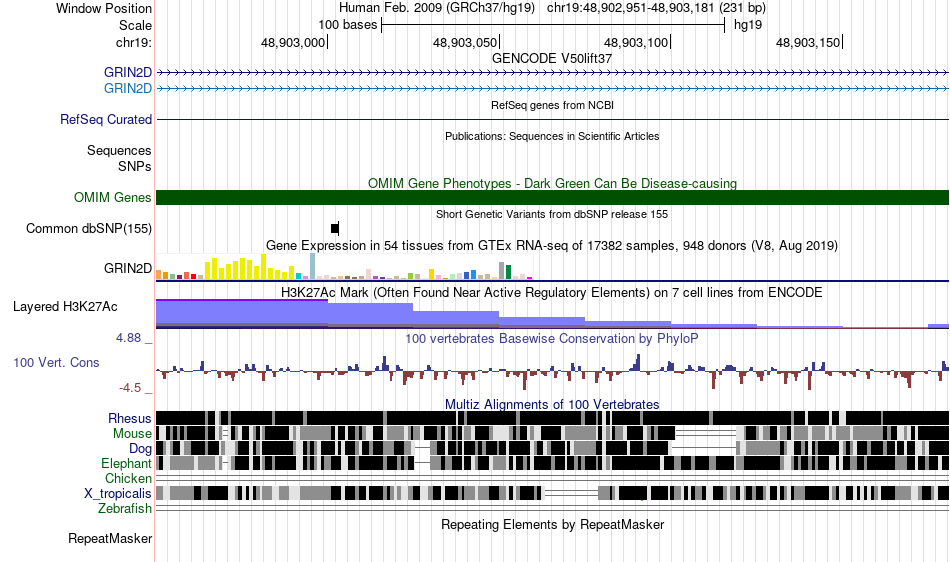Click the 48,903,050 ruler coordinate
This screenshot has width=950, height=562.
465,42
